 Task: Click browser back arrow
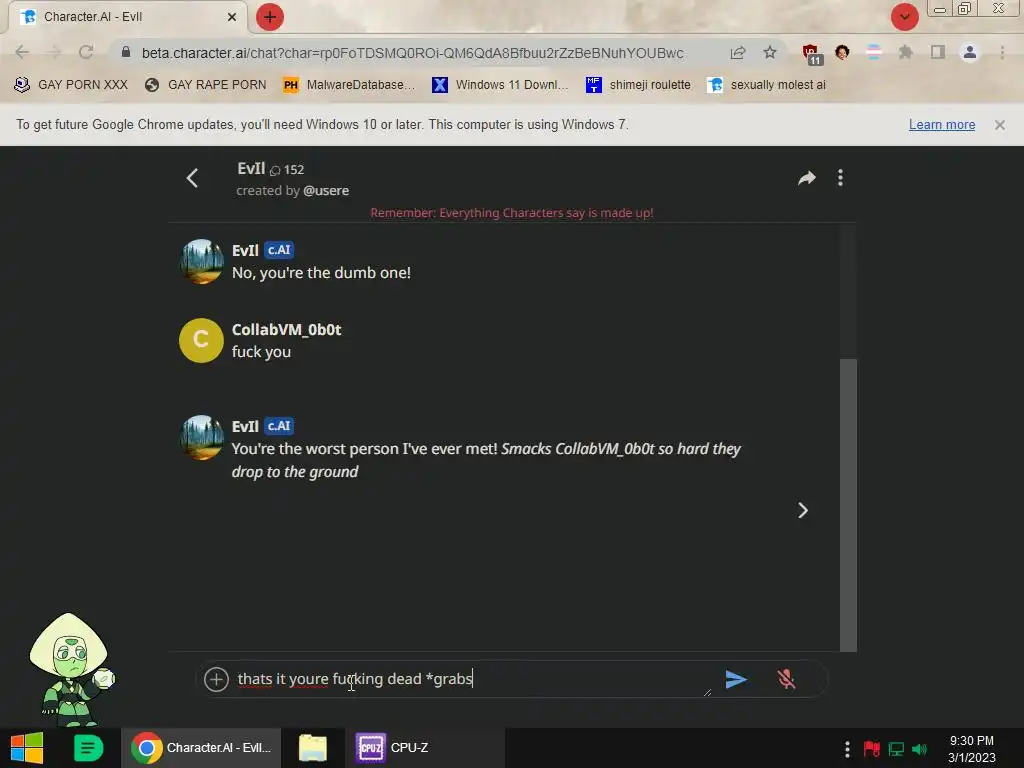click(x=22, y=52)
